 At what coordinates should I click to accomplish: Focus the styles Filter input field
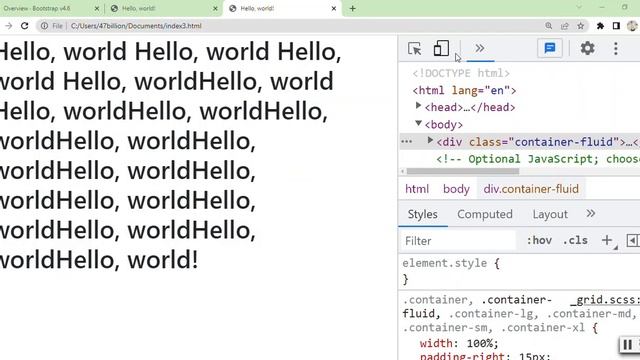pos(459,241)
